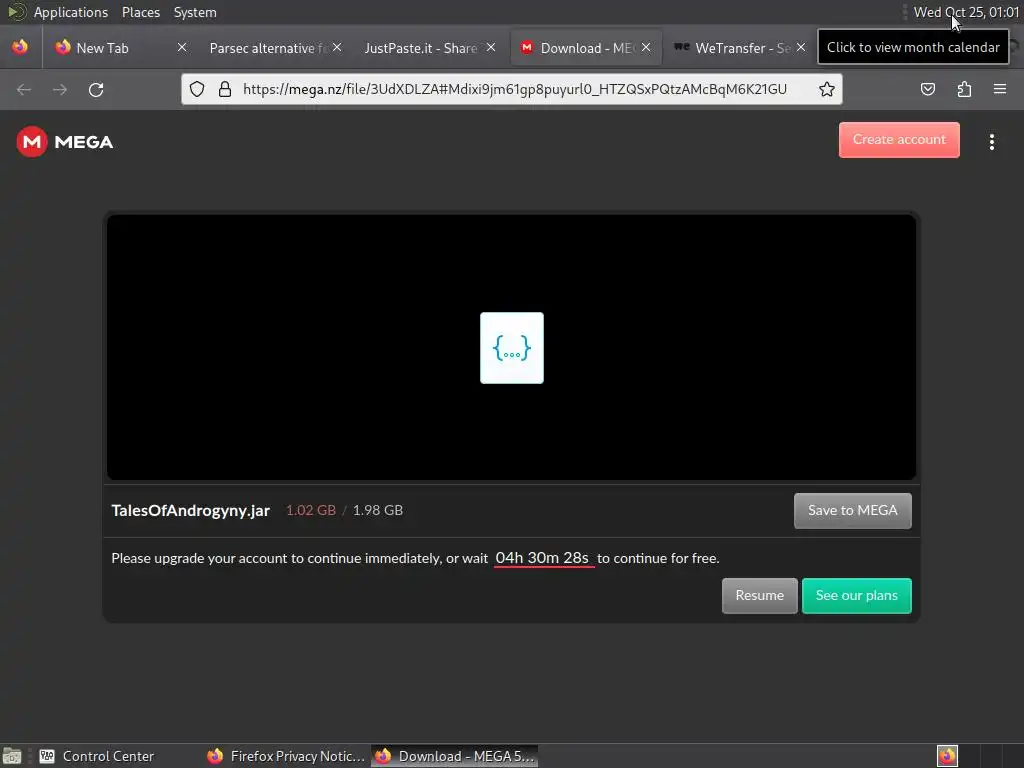The width and height of the screenshot is (1024, 768).
Task: Open See our plans
Action: (856, 596)
